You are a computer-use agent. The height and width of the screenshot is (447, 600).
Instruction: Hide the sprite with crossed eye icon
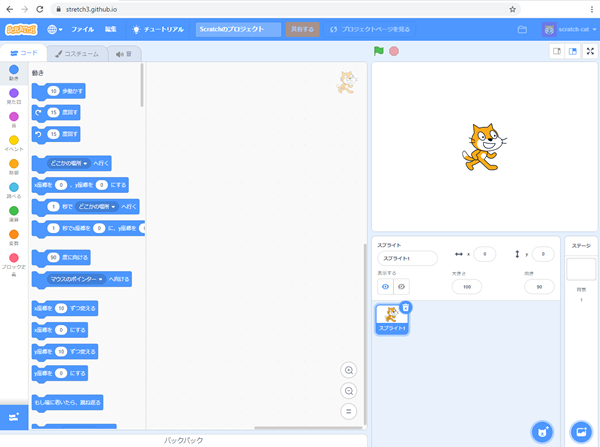click(401, 287)
